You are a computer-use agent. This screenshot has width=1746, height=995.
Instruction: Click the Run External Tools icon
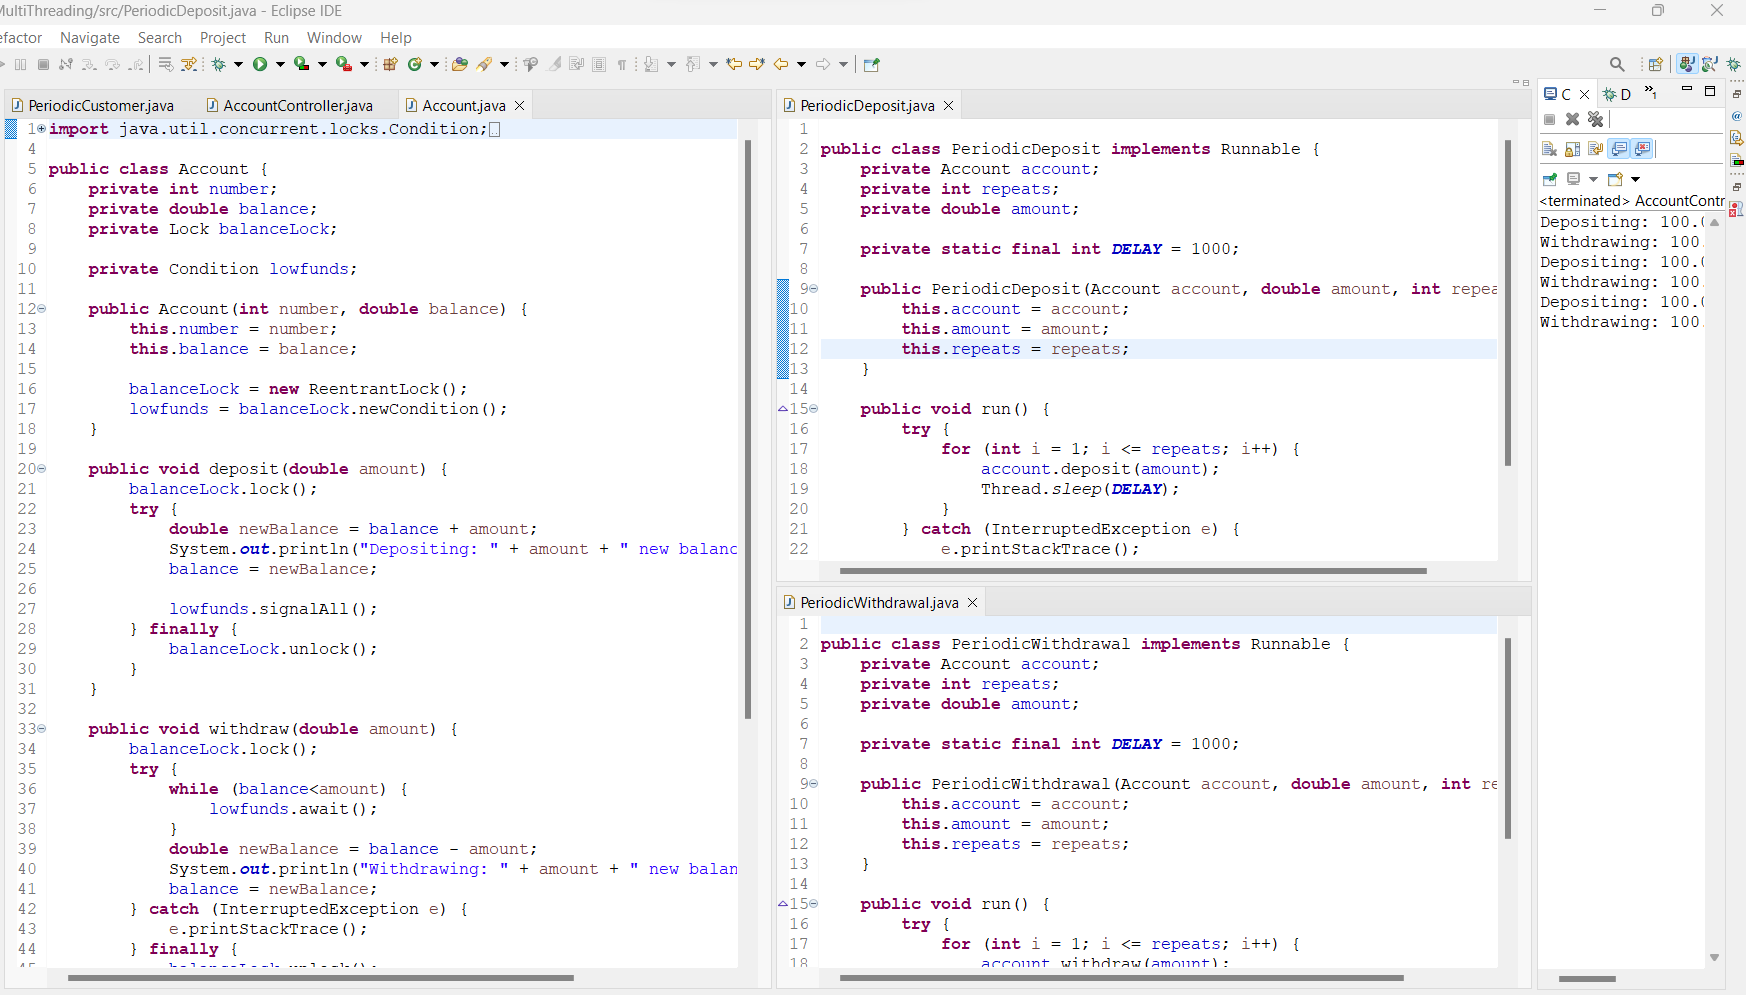pyautogui.click(x=343, y=64)
